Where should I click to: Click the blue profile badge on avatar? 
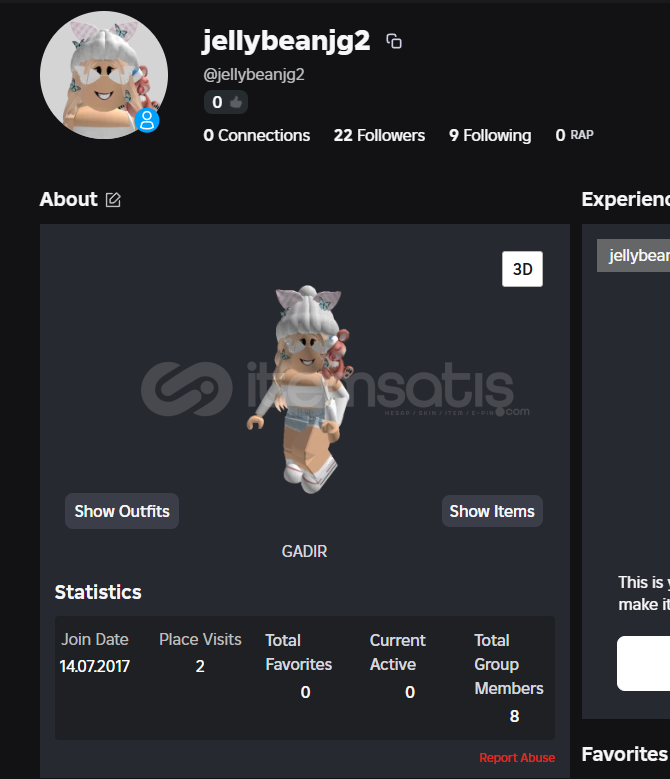tap(147, 120)
